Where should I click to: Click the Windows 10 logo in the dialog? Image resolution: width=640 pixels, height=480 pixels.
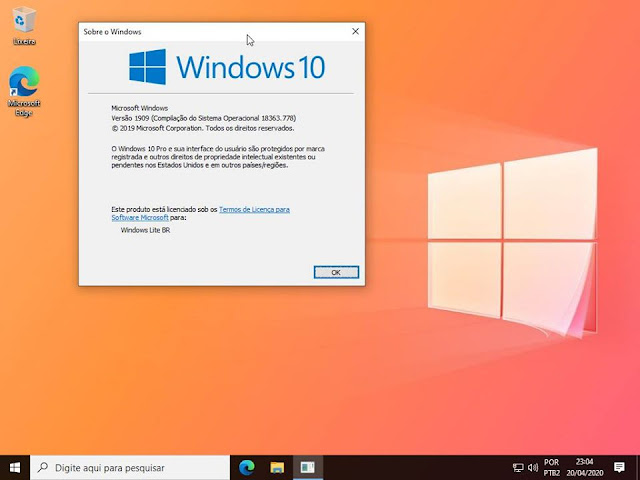[227, 67]
